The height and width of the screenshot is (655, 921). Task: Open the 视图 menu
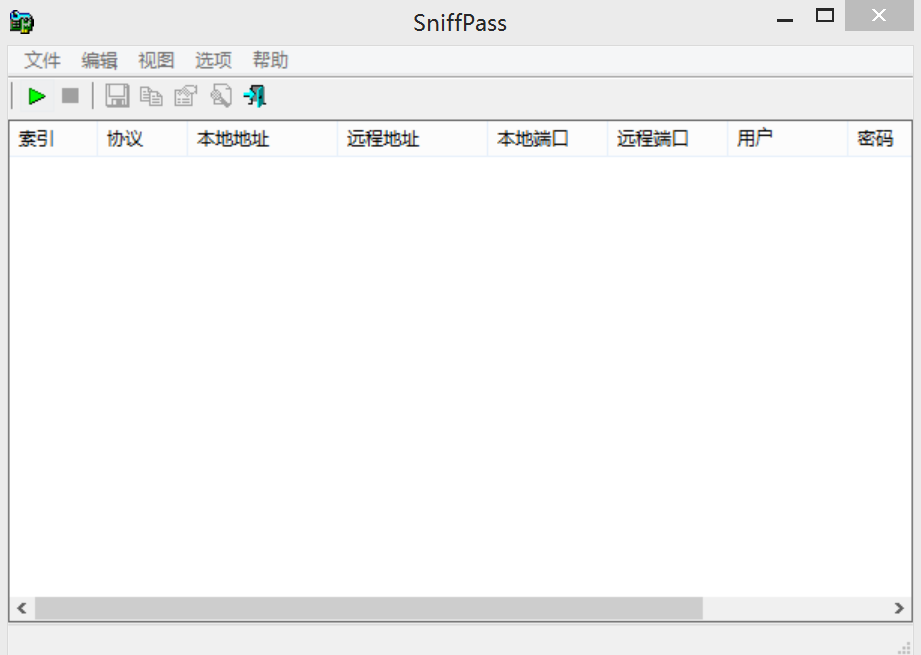[156, 60]
